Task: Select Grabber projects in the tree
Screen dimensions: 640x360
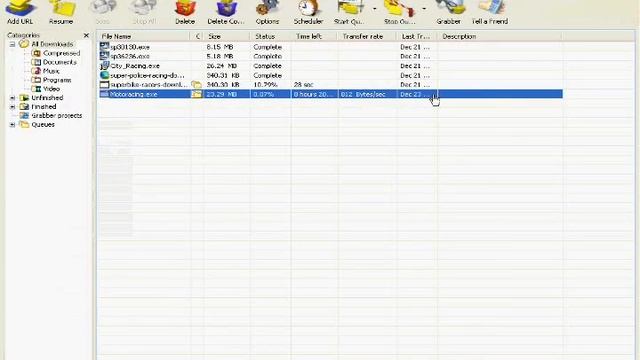Action: 56,116
